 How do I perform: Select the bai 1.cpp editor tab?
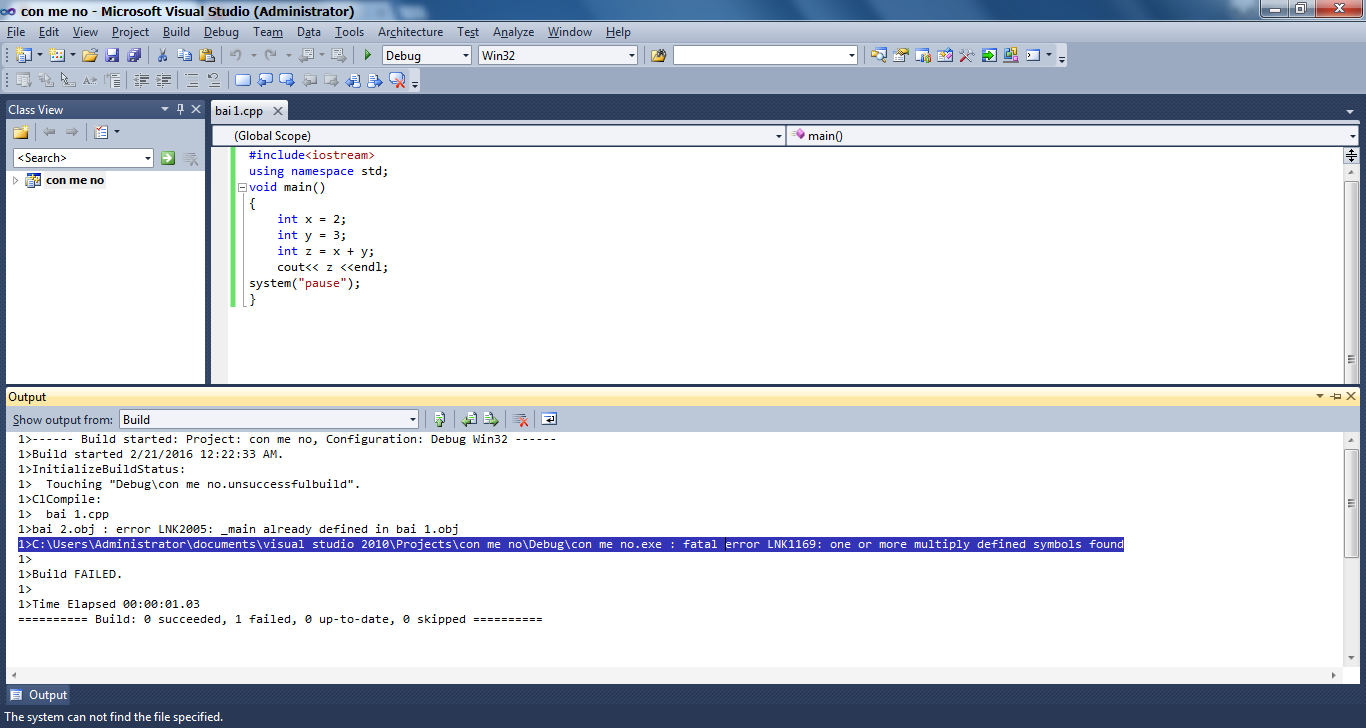pos(239,111)
